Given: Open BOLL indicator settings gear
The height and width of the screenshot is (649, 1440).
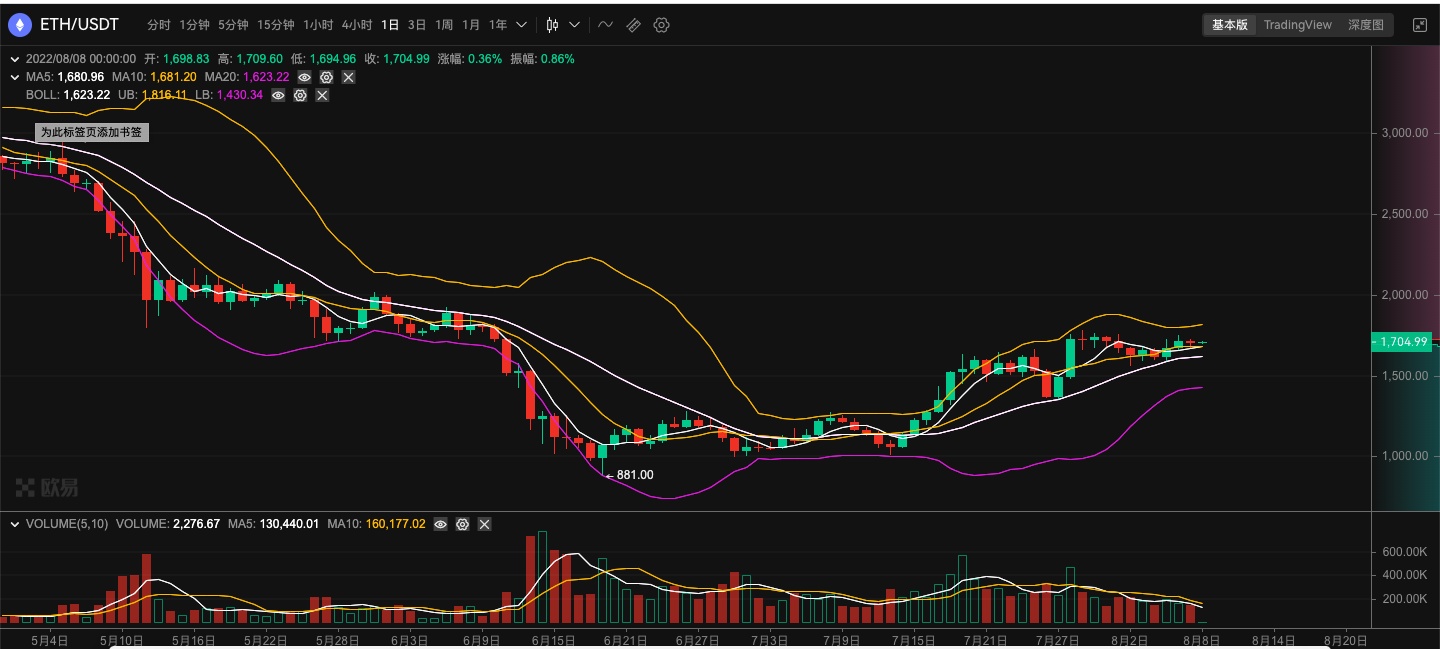Looking at the screenshot, I should click(x=300, y=95).
